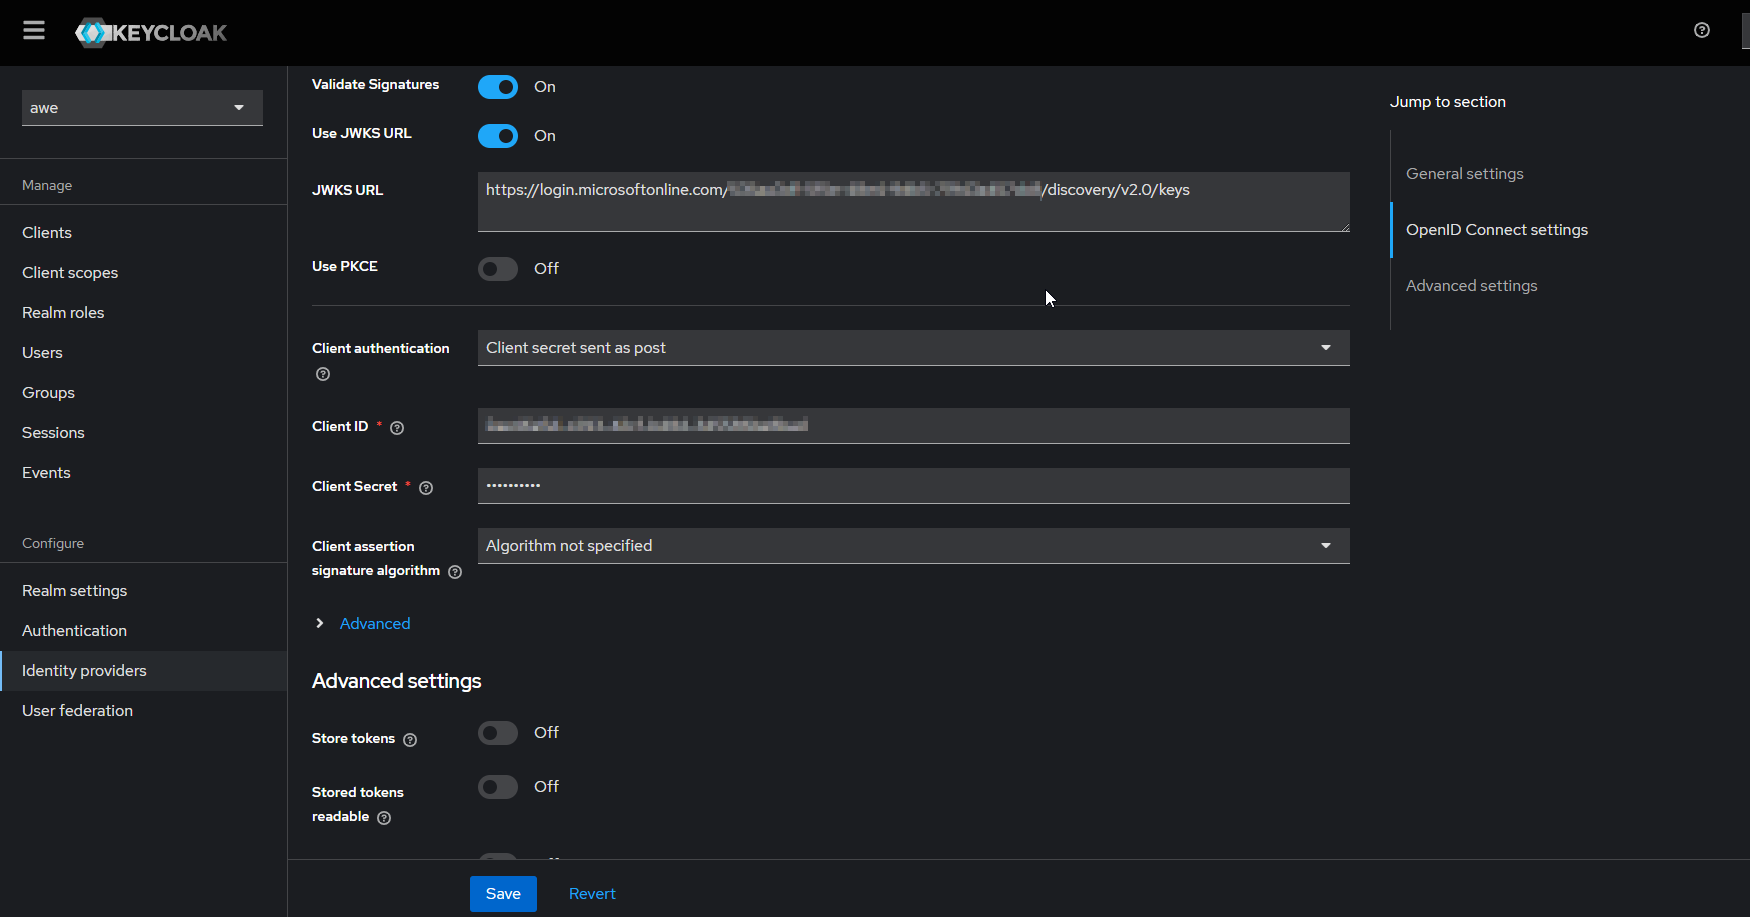
Task: Disable the Validate Signatures switch
Action: click(498, 87)
